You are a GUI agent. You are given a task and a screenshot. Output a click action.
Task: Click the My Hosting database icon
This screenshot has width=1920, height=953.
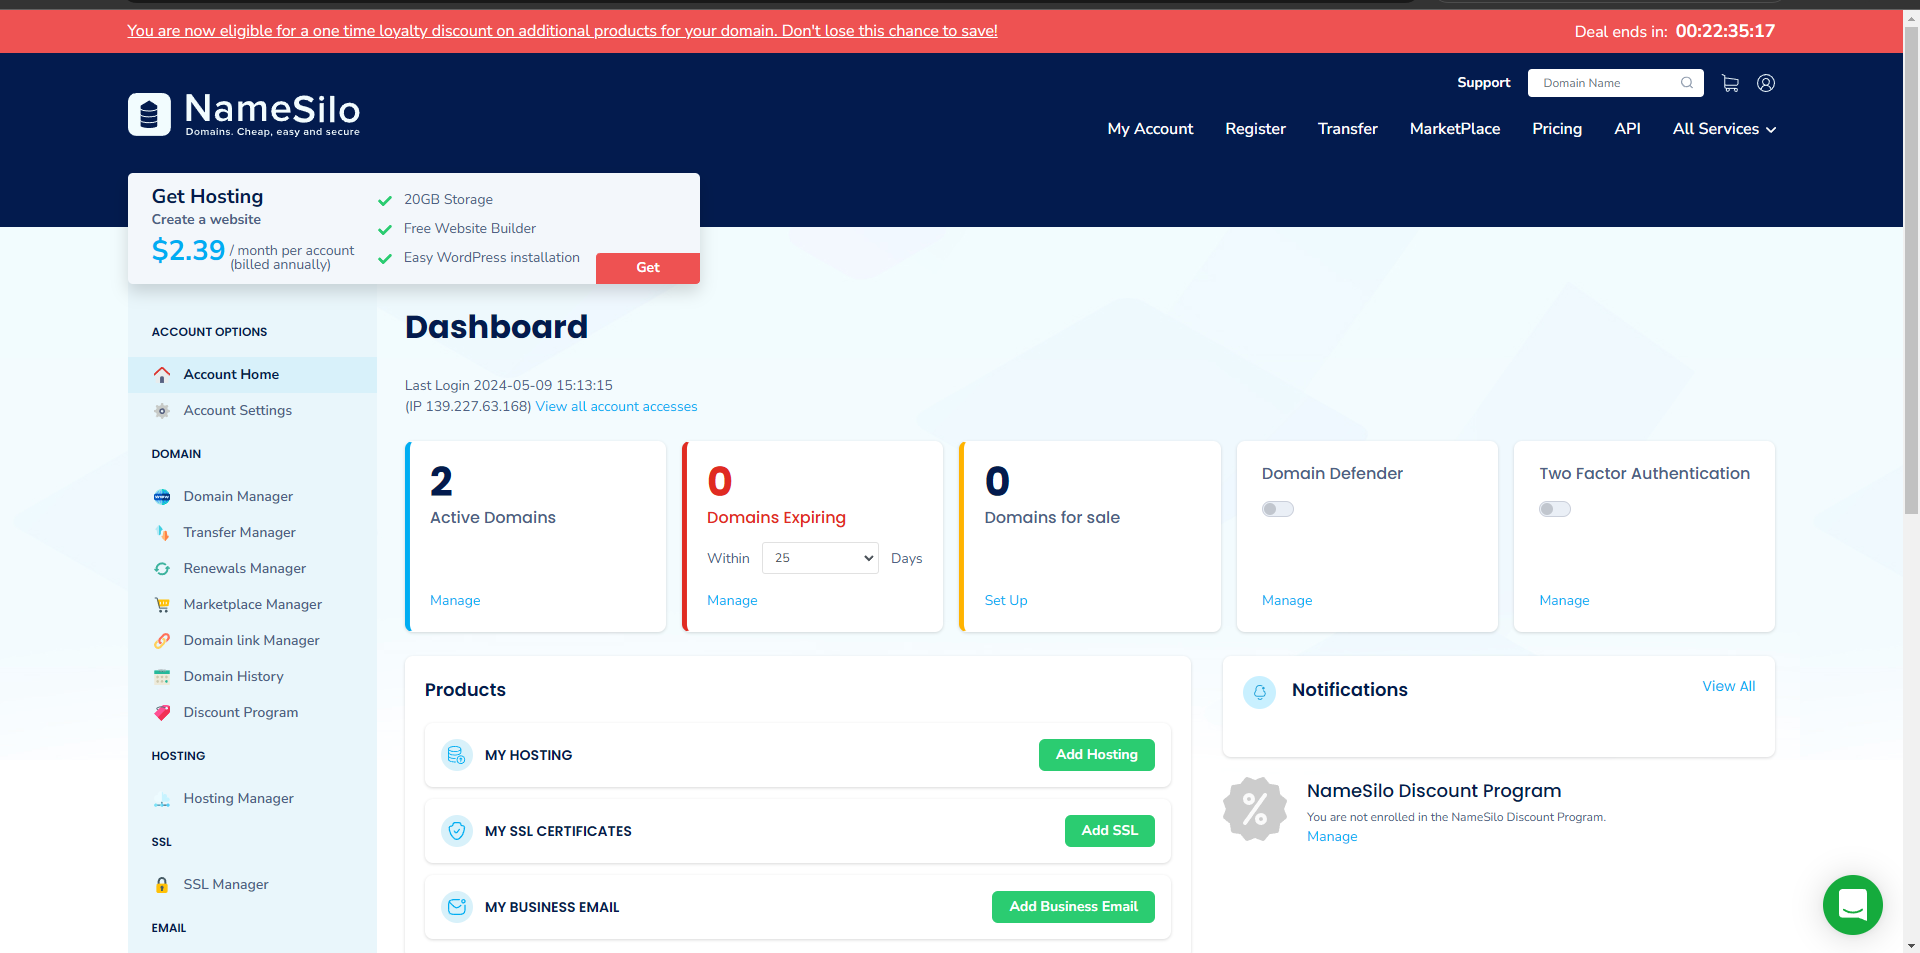point(457,755)
